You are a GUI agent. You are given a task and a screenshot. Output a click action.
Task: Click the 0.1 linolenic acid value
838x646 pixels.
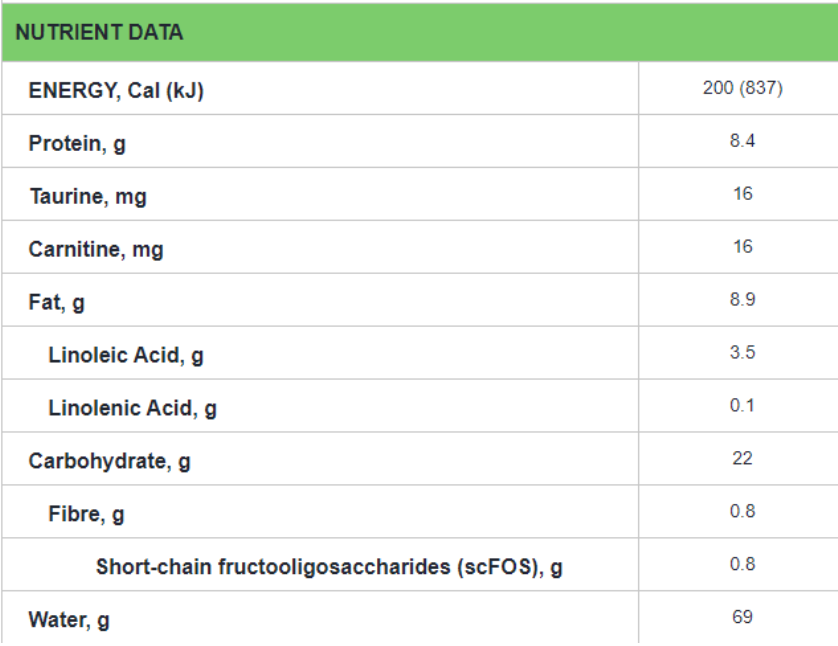coord(742,406)
